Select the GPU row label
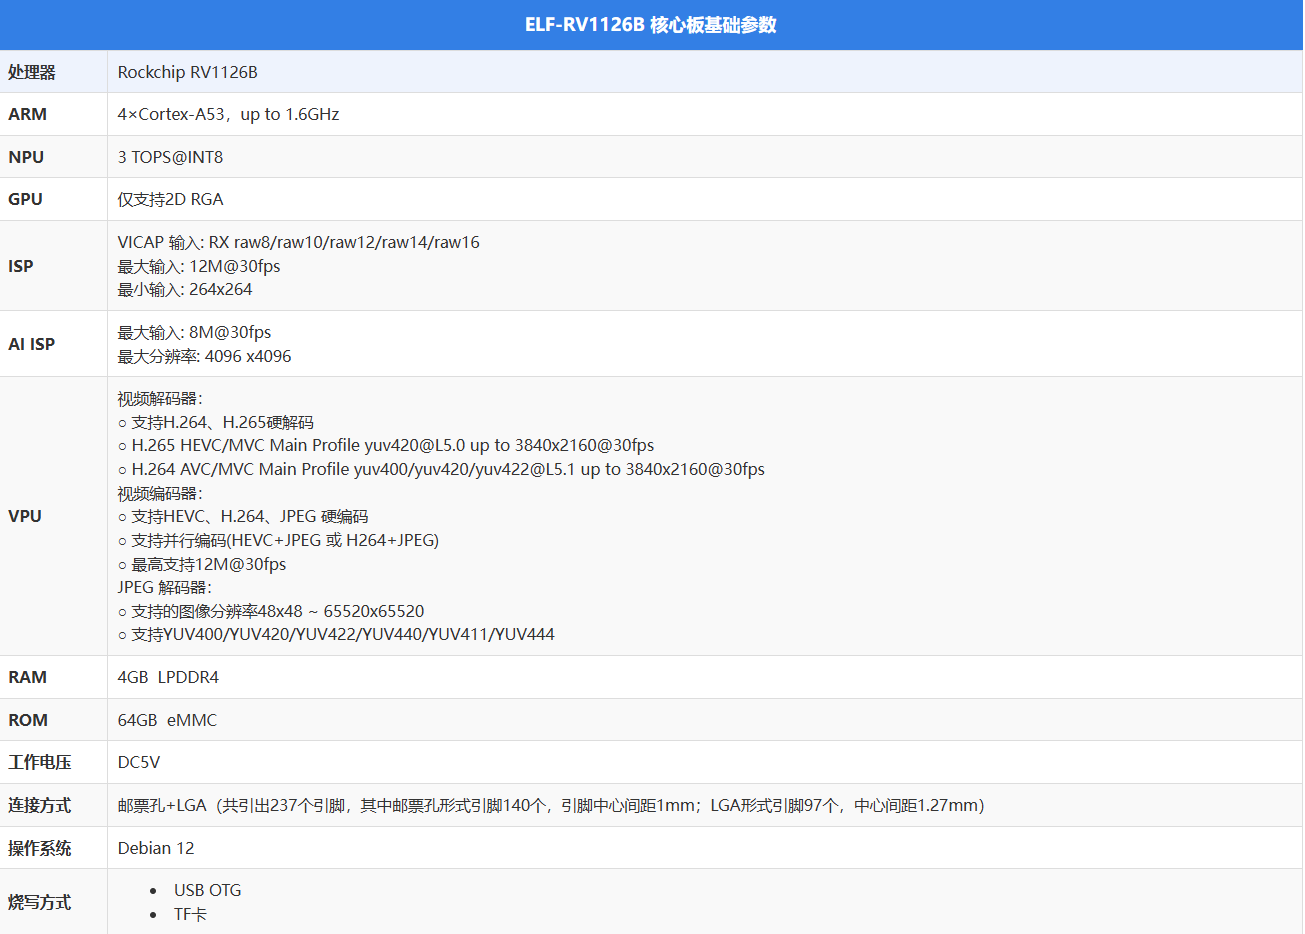This screenshot has height=934, width=1305. click(25, 199)
